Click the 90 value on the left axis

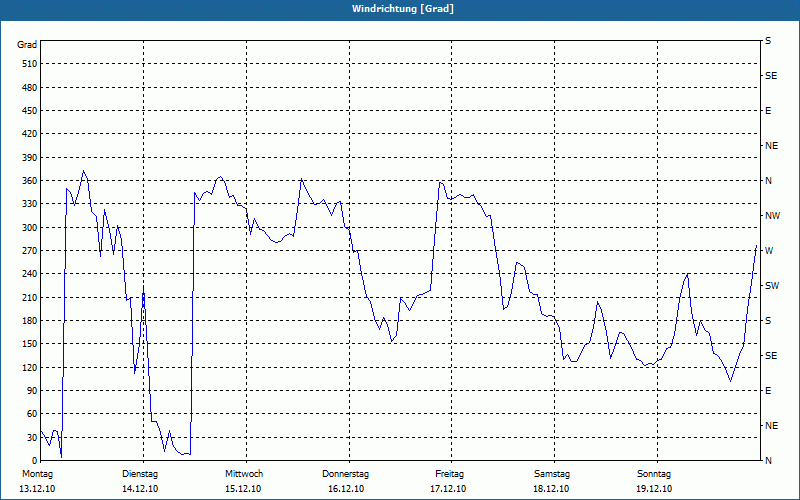[x=32, y=391]
